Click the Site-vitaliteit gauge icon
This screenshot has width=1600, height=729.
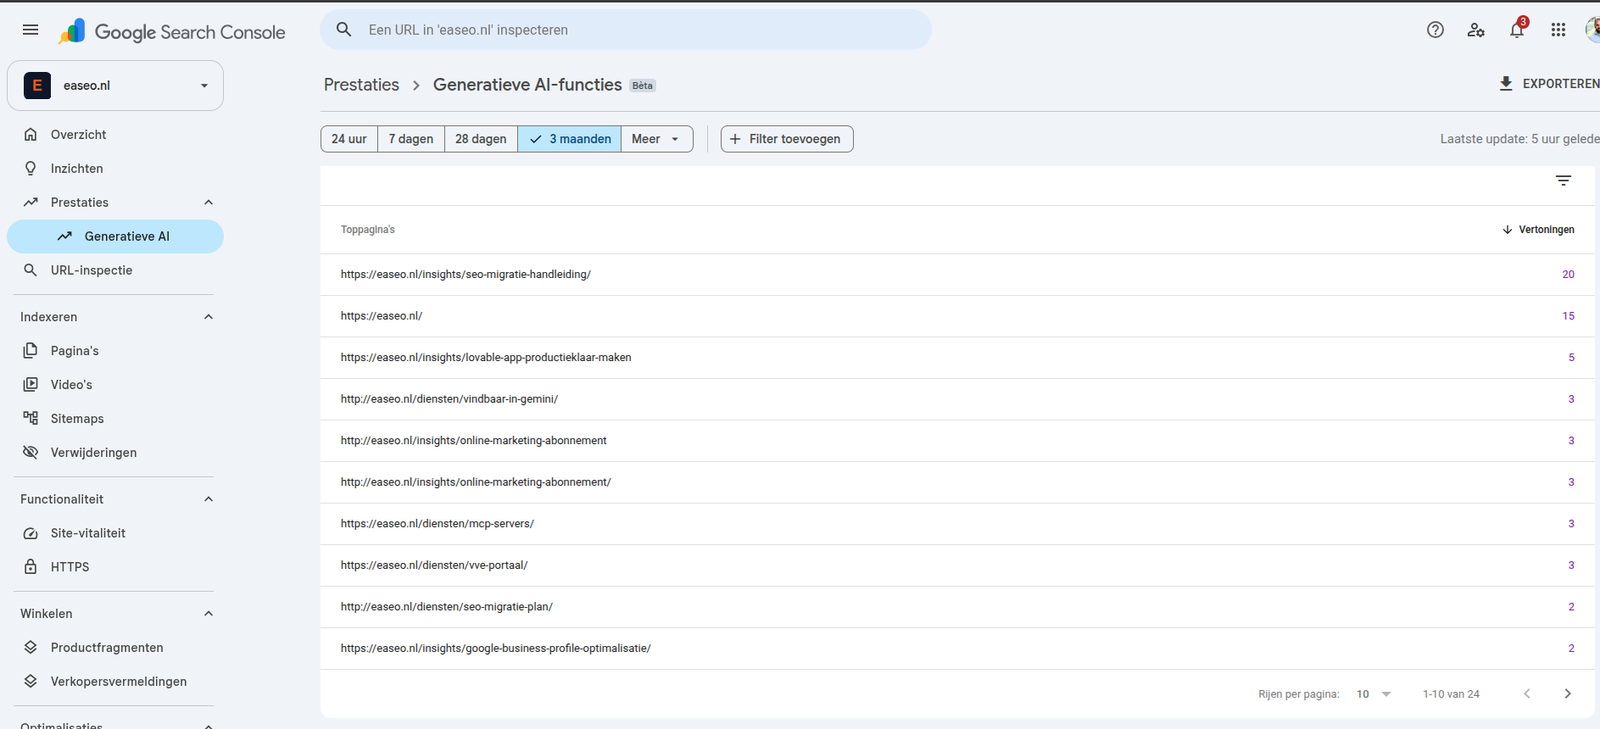[x=31, y=533]
